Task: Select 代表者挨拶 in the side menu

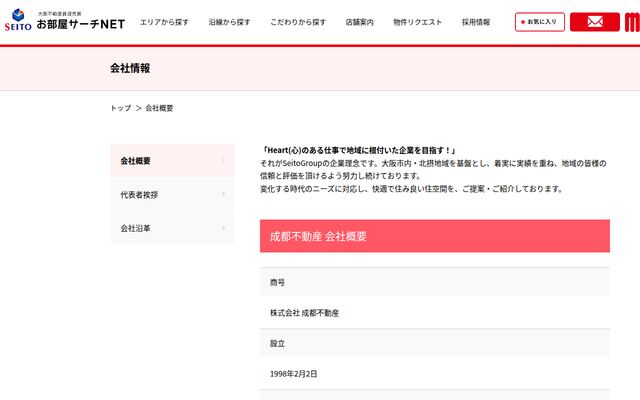Action: pos(172,195)
